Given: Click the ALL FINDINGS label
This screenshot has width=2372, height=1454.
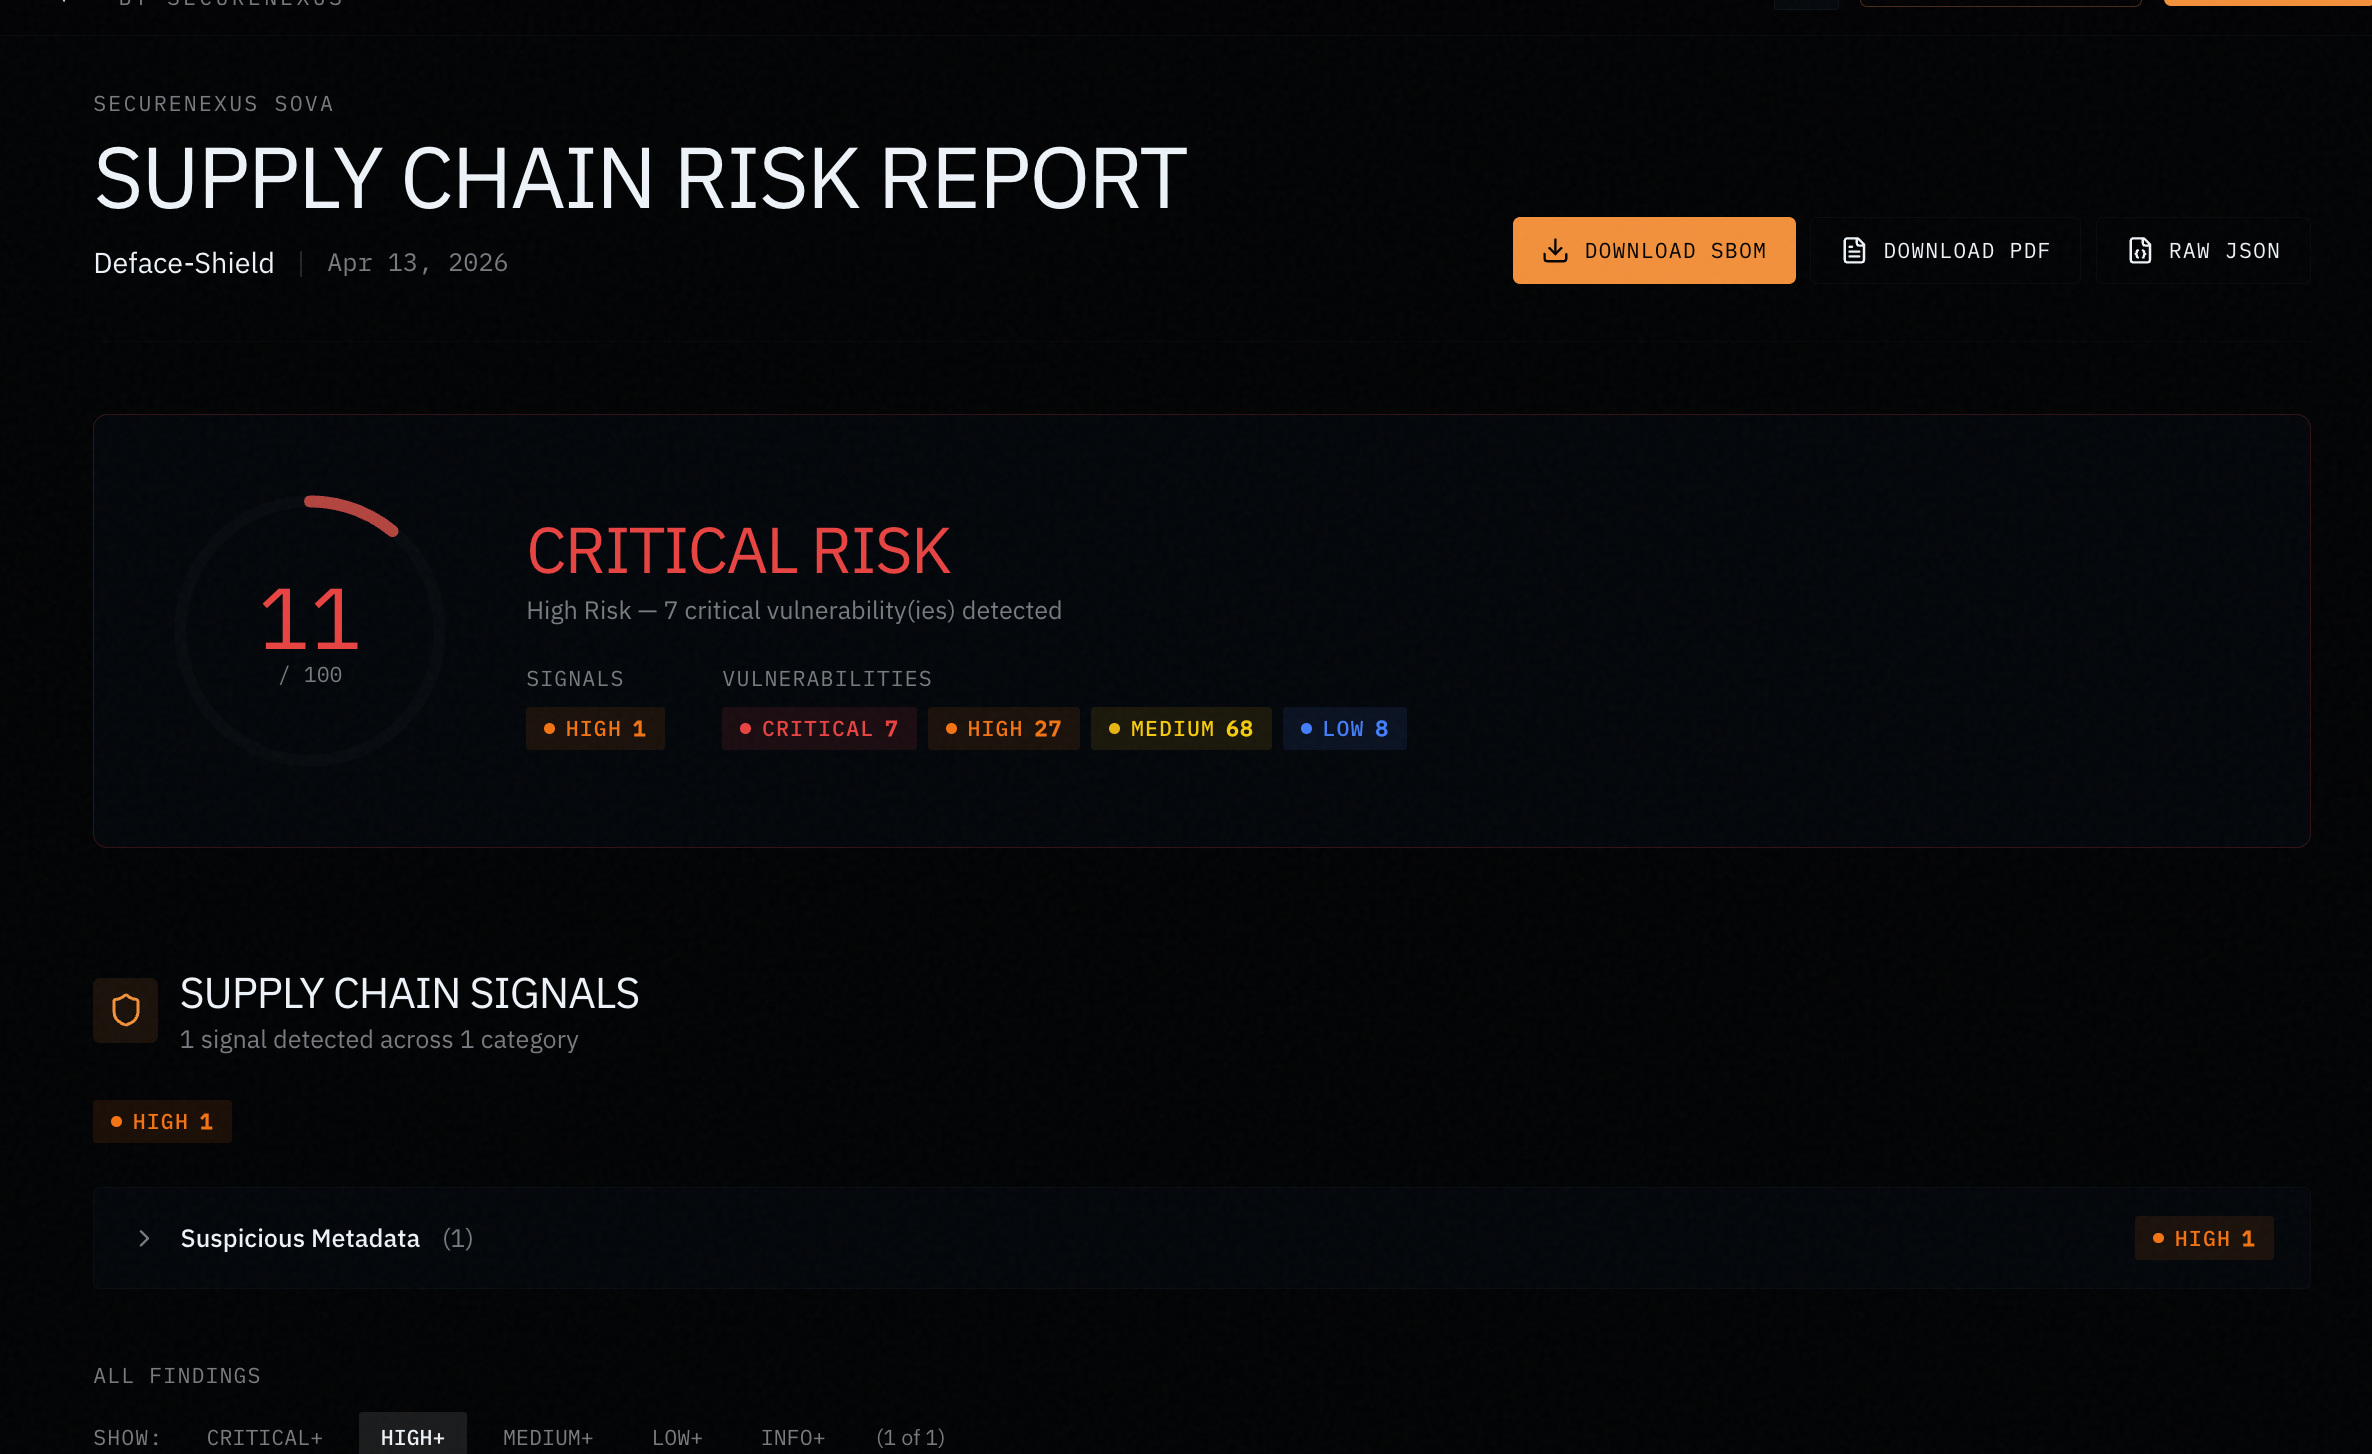Looking at the screenshot, I should coord(177,1376).
